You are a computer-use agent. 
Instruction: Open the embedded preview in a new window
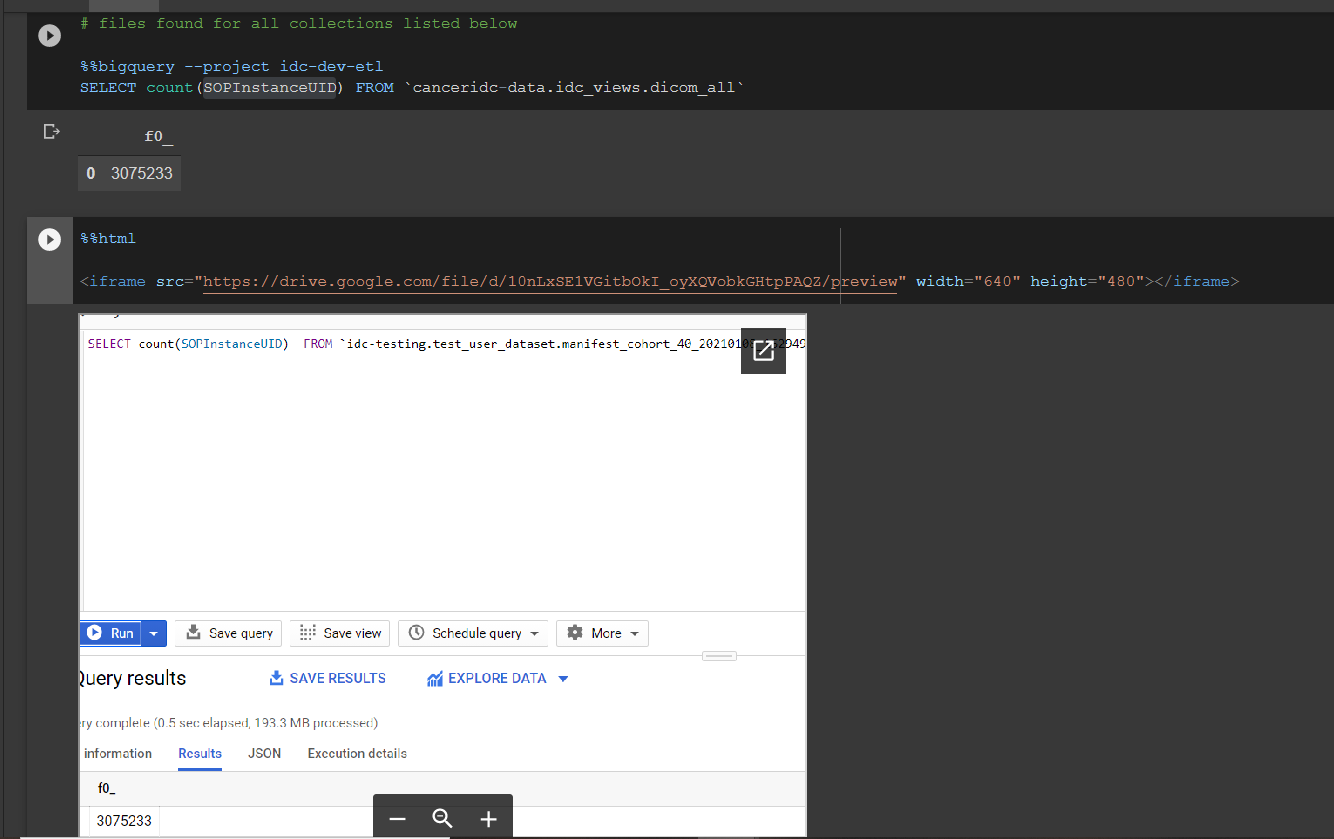[763, 351]
